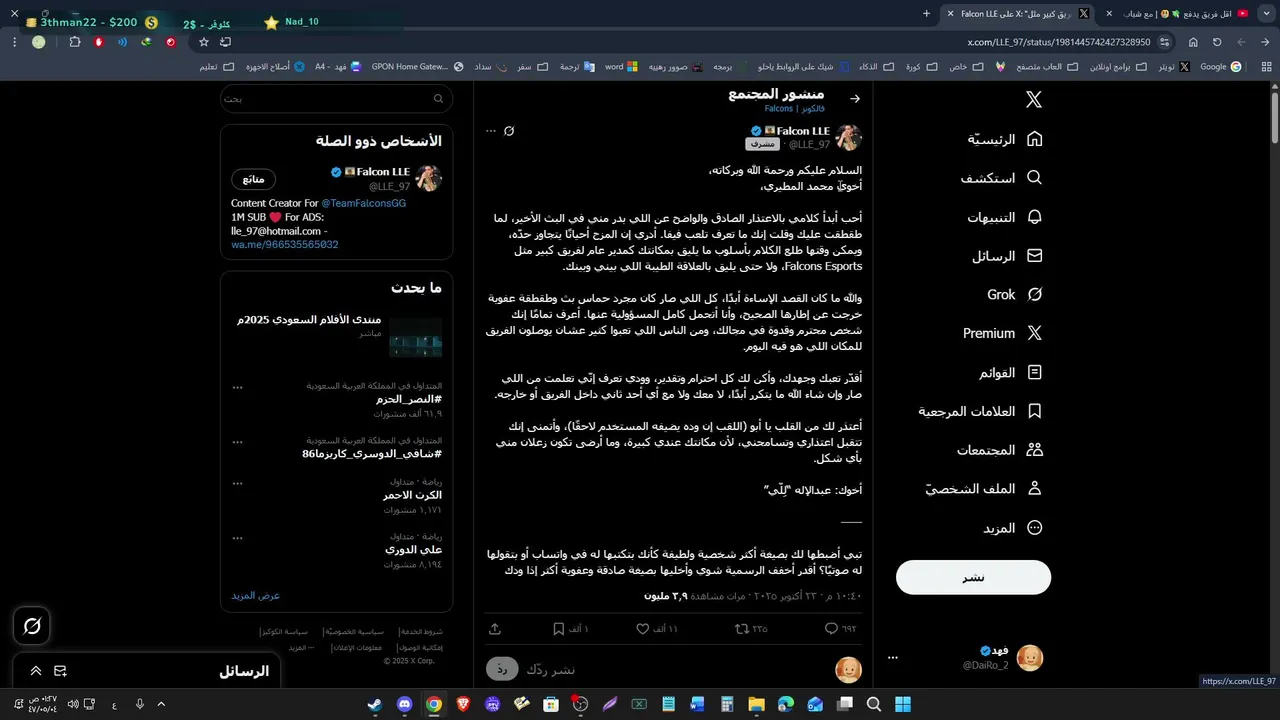Click Falcon LLE avatar in post
This screenshot has height=720, width=1280.
(848, 137)
